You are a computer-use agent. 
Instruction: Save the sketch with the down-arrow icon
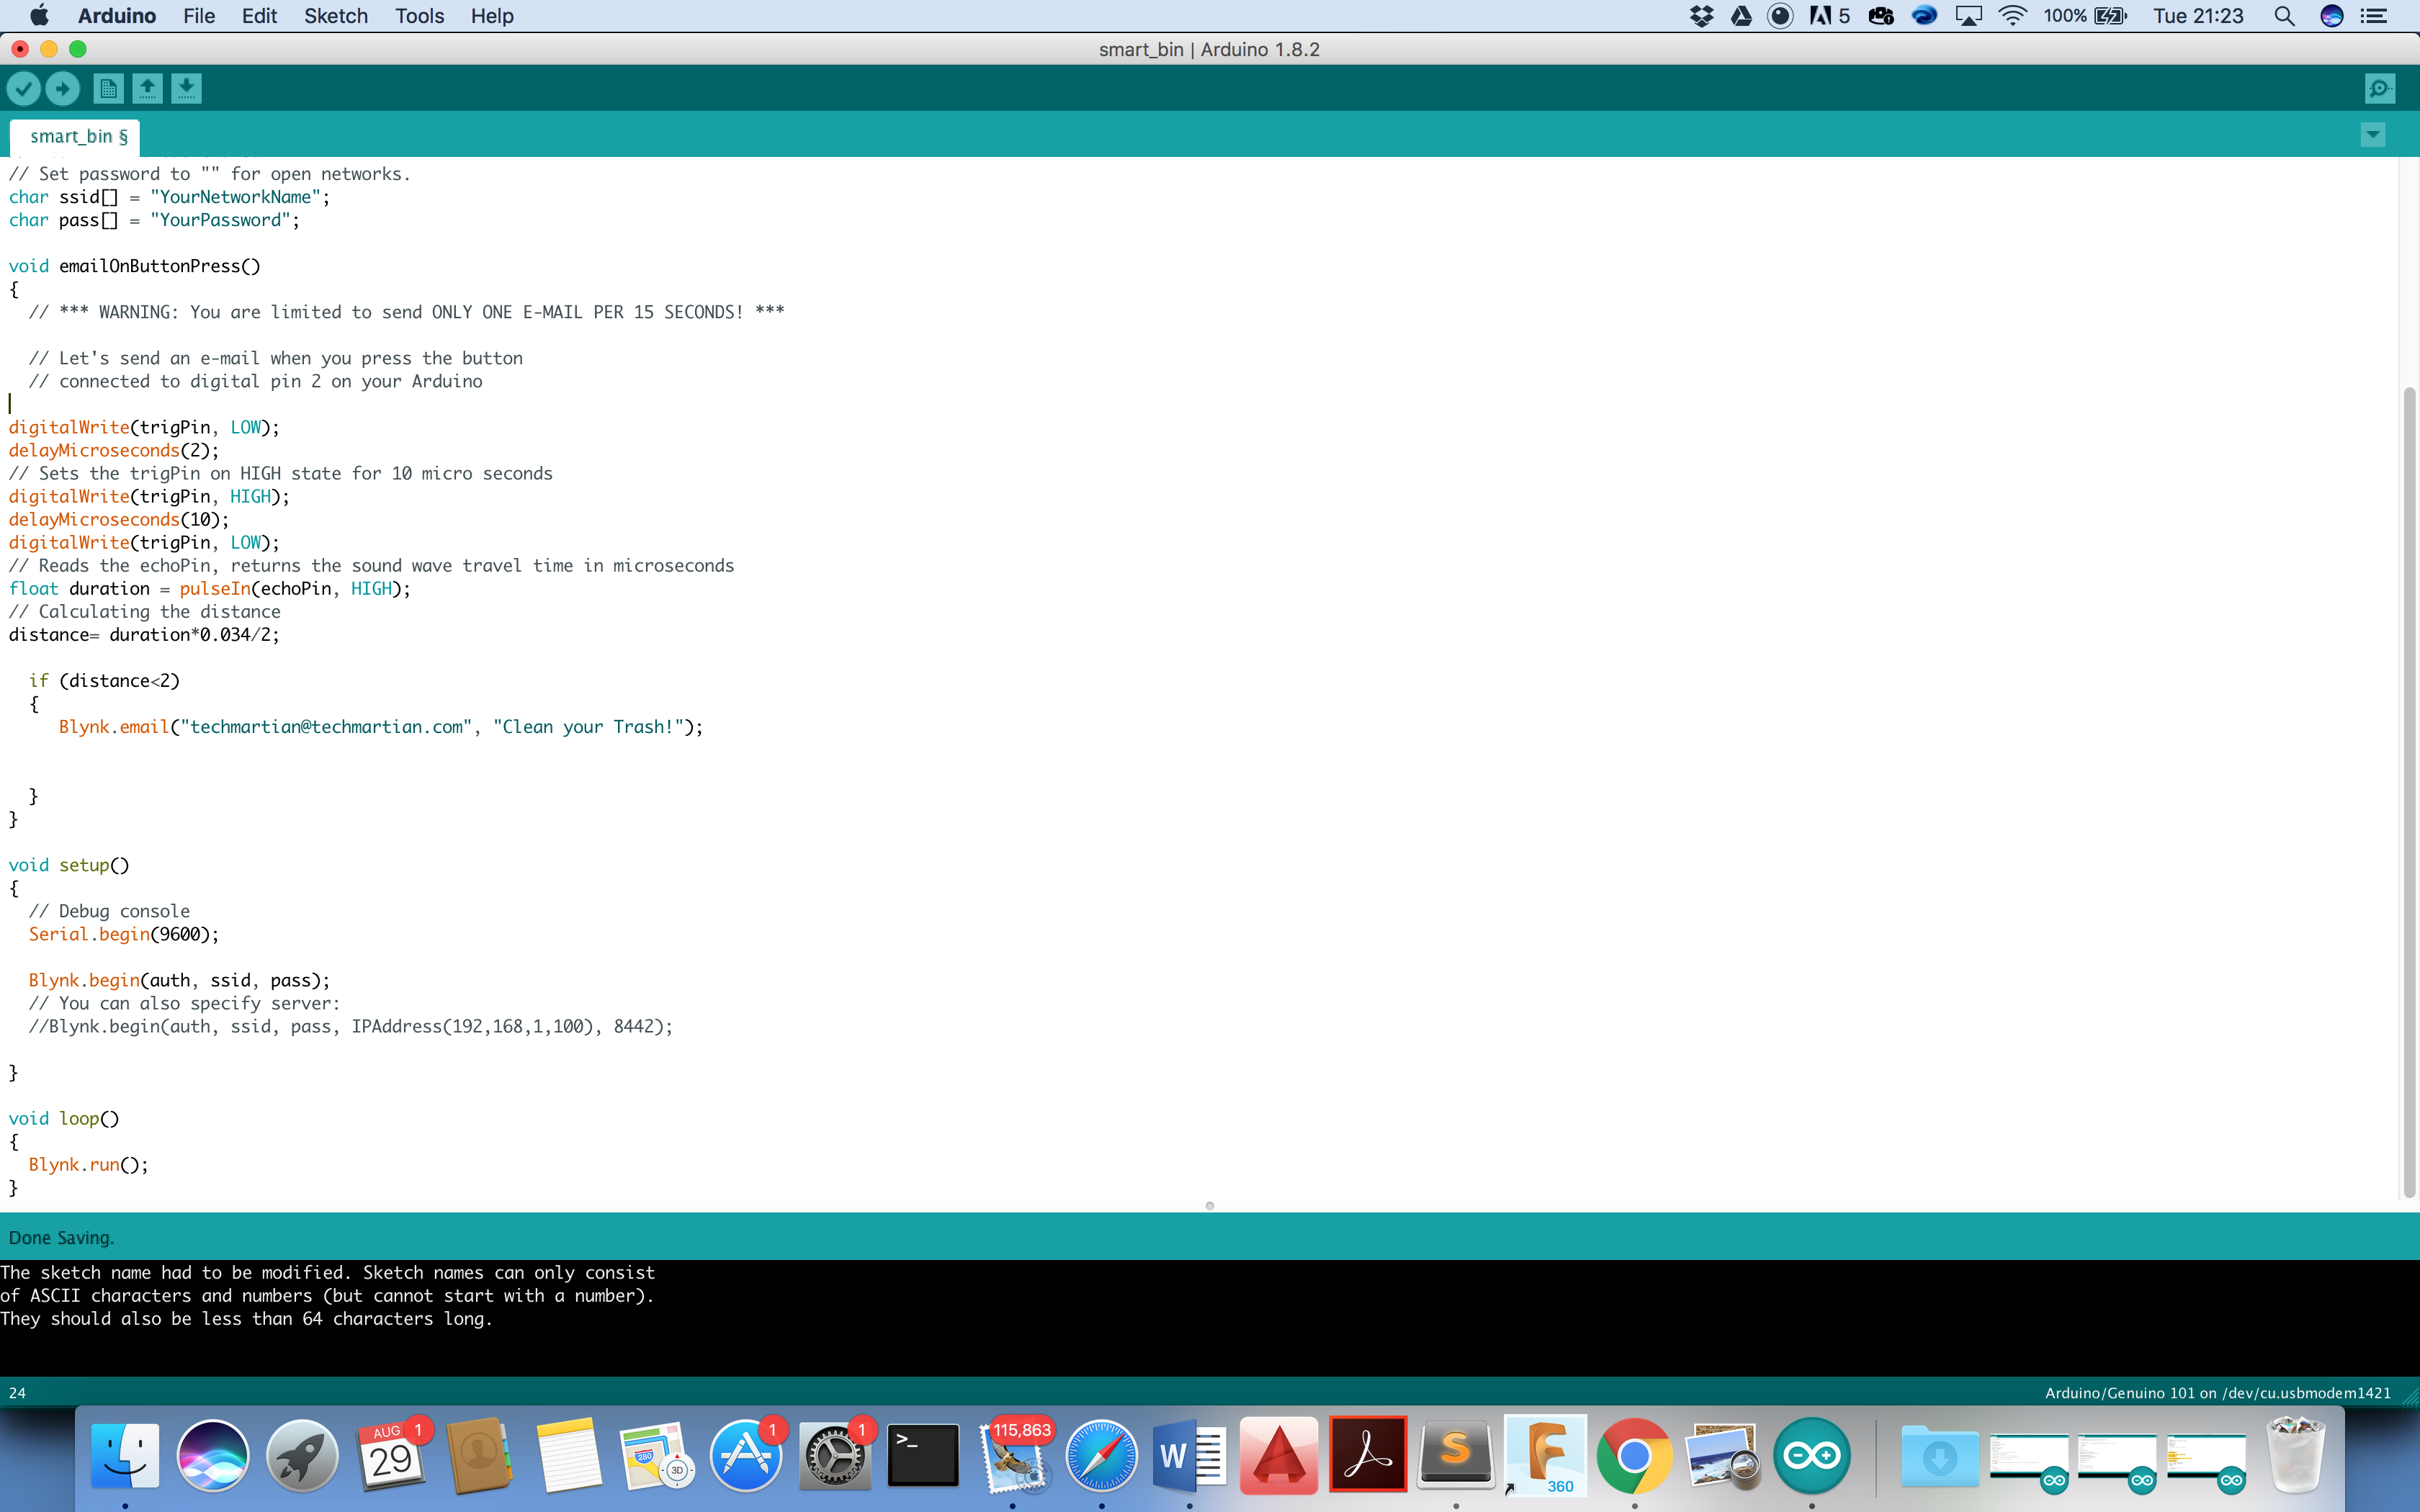[x=186, y=89]
